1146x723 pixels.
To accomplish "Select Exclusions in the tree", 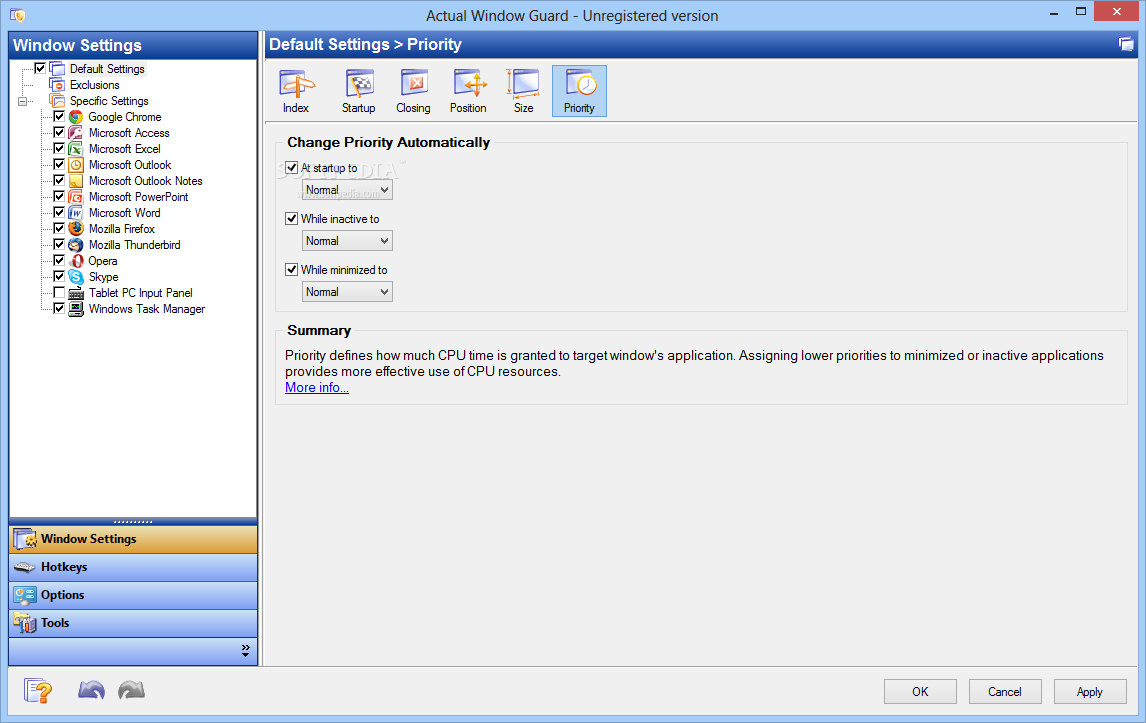I will point(95,85).
